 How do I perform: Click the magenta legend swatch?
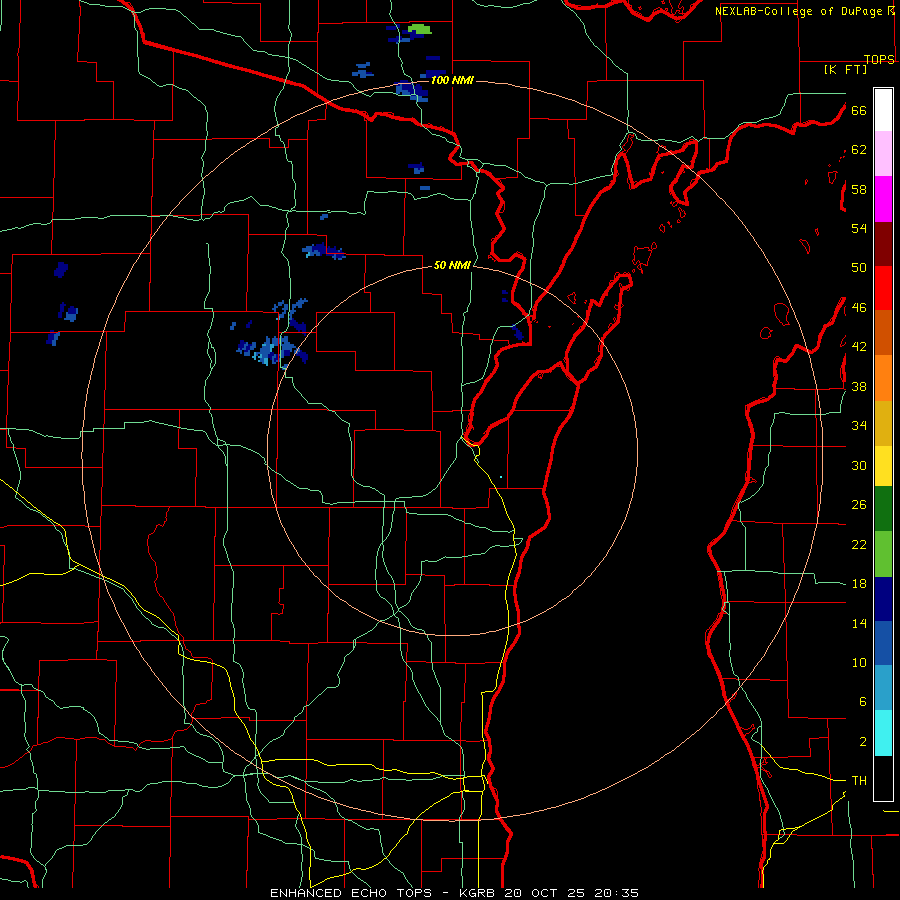coord(883,199)
